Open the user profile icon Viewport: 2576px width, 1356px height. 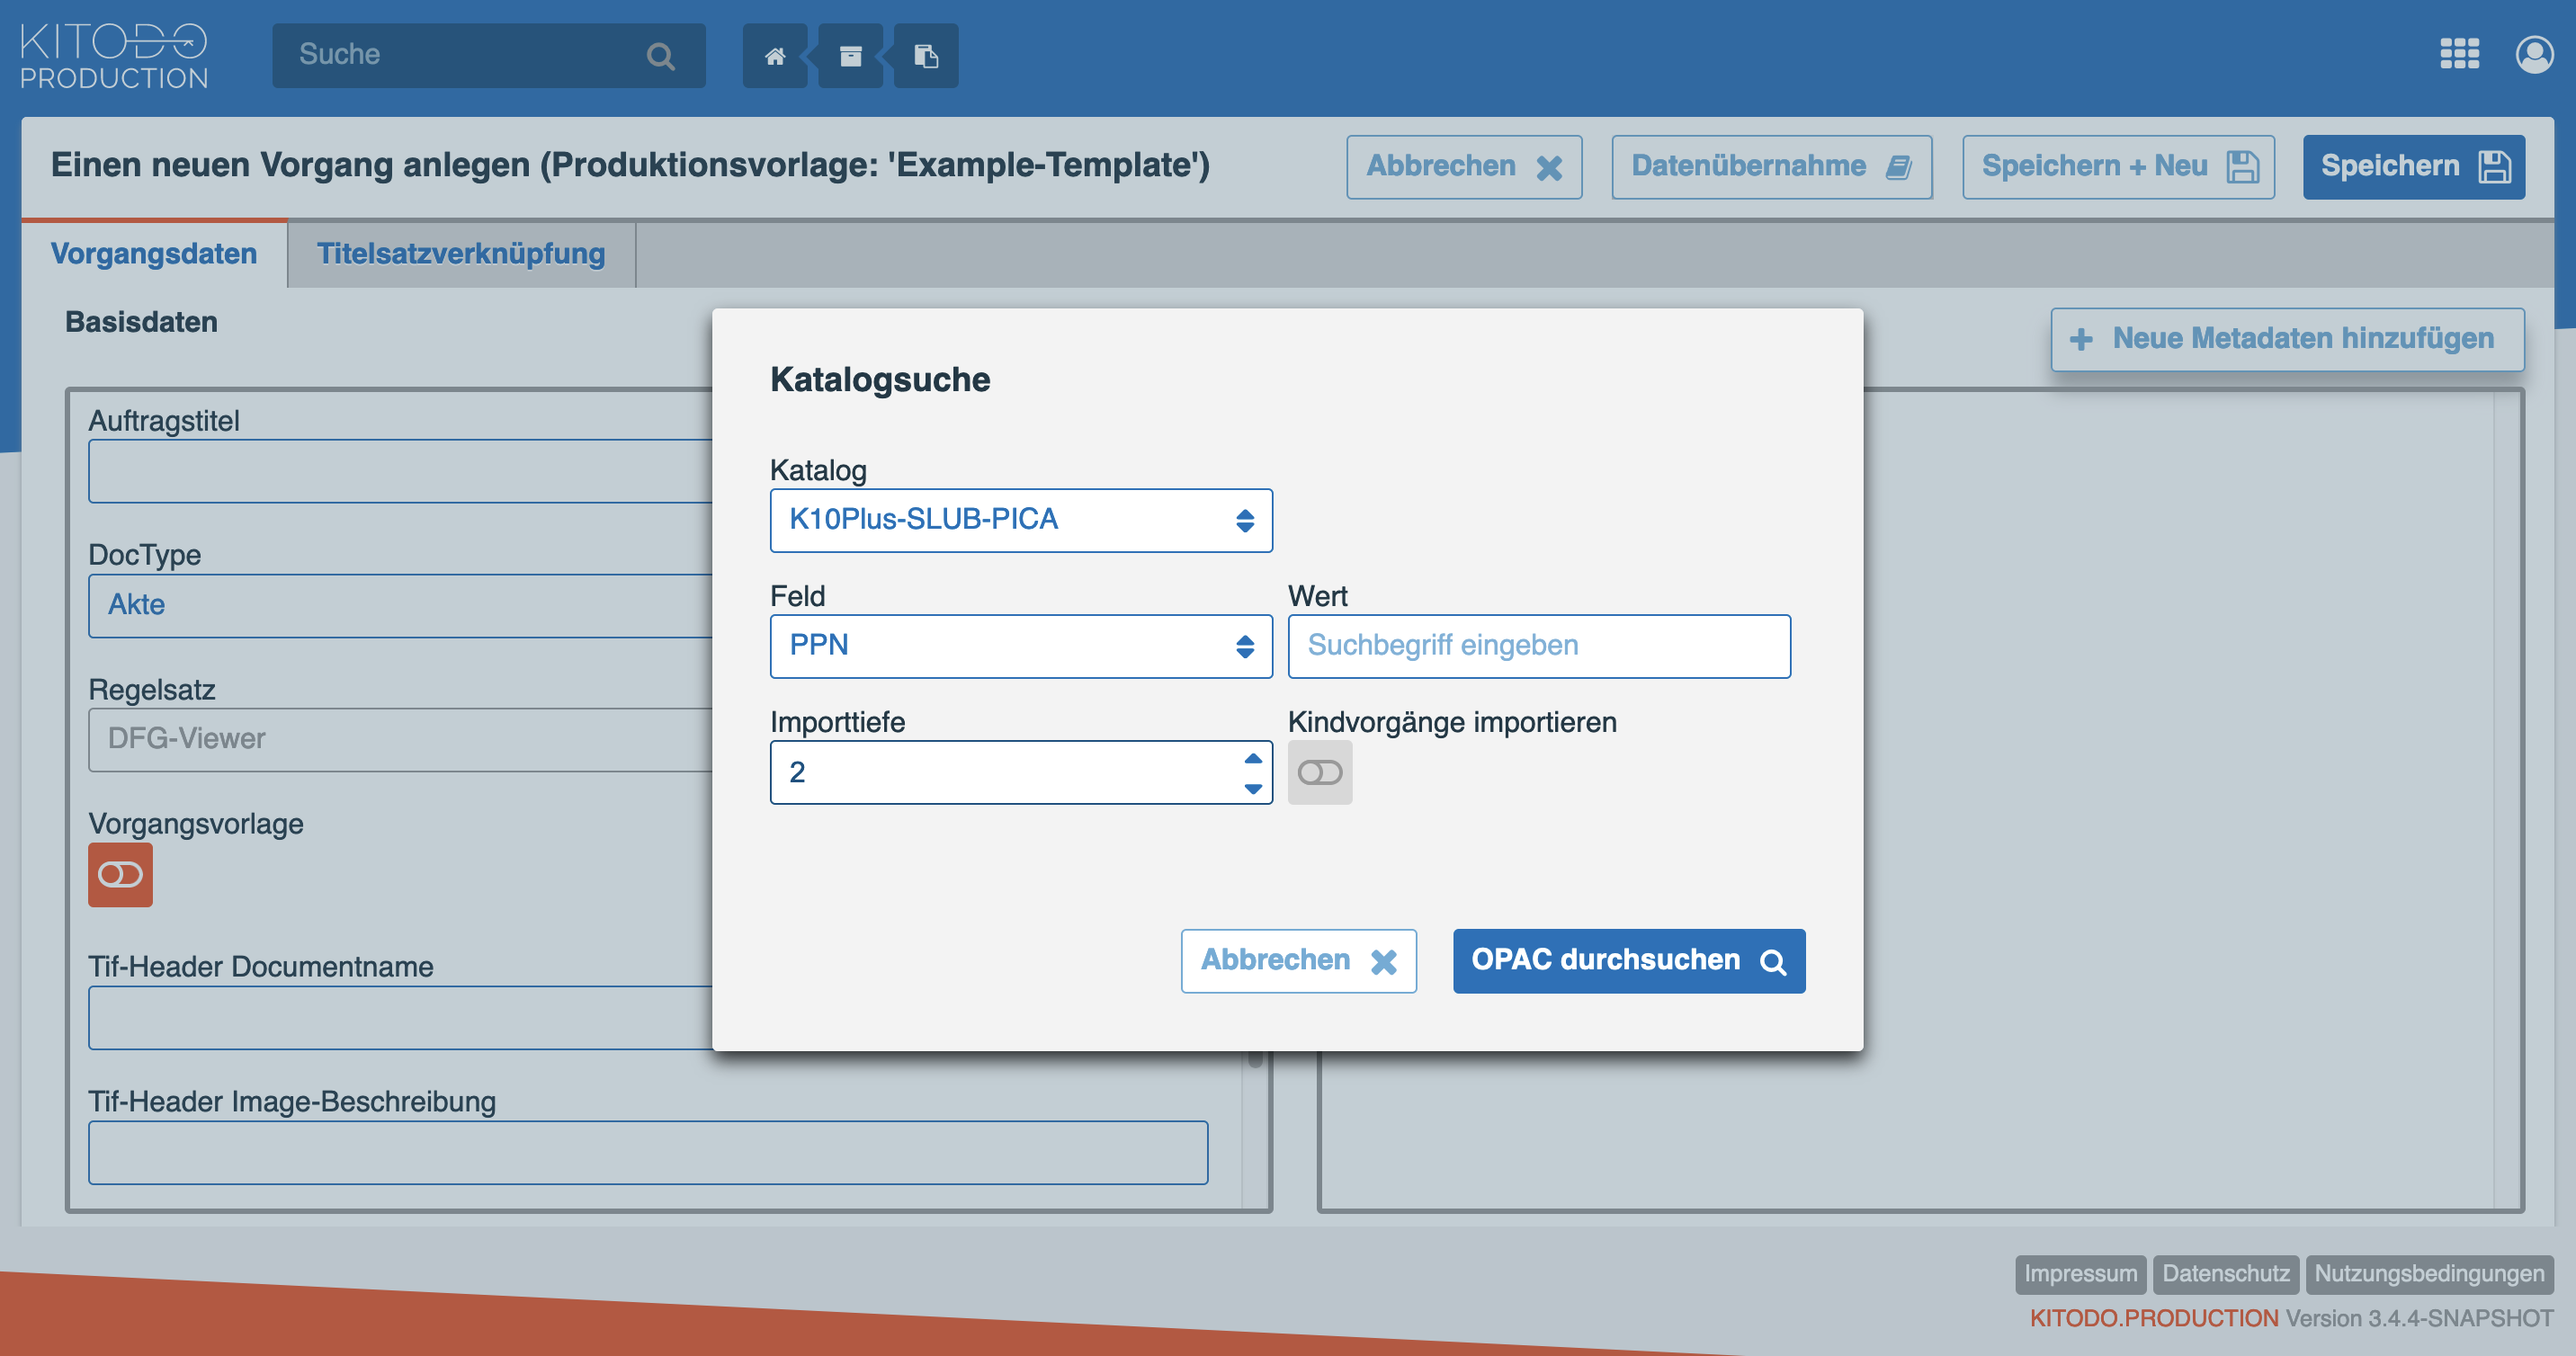(x=2534, y=54)
